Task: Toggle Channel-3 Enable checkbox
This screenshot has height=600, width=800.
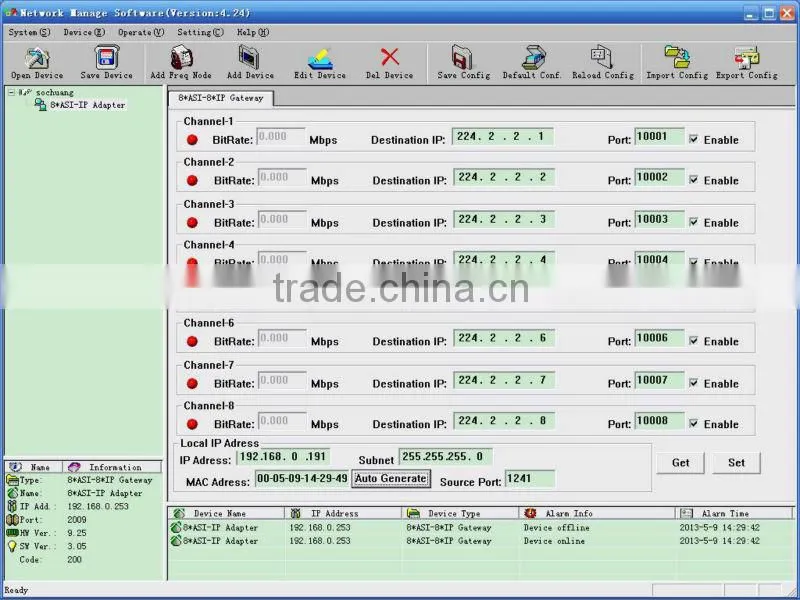Action: [693, 222]
